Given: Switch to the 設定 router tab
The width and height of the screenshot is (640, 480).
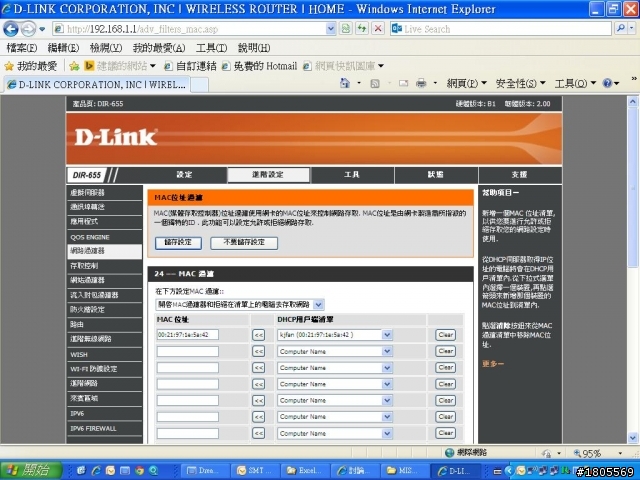Looking at the screenshot, I should point(184,175).
